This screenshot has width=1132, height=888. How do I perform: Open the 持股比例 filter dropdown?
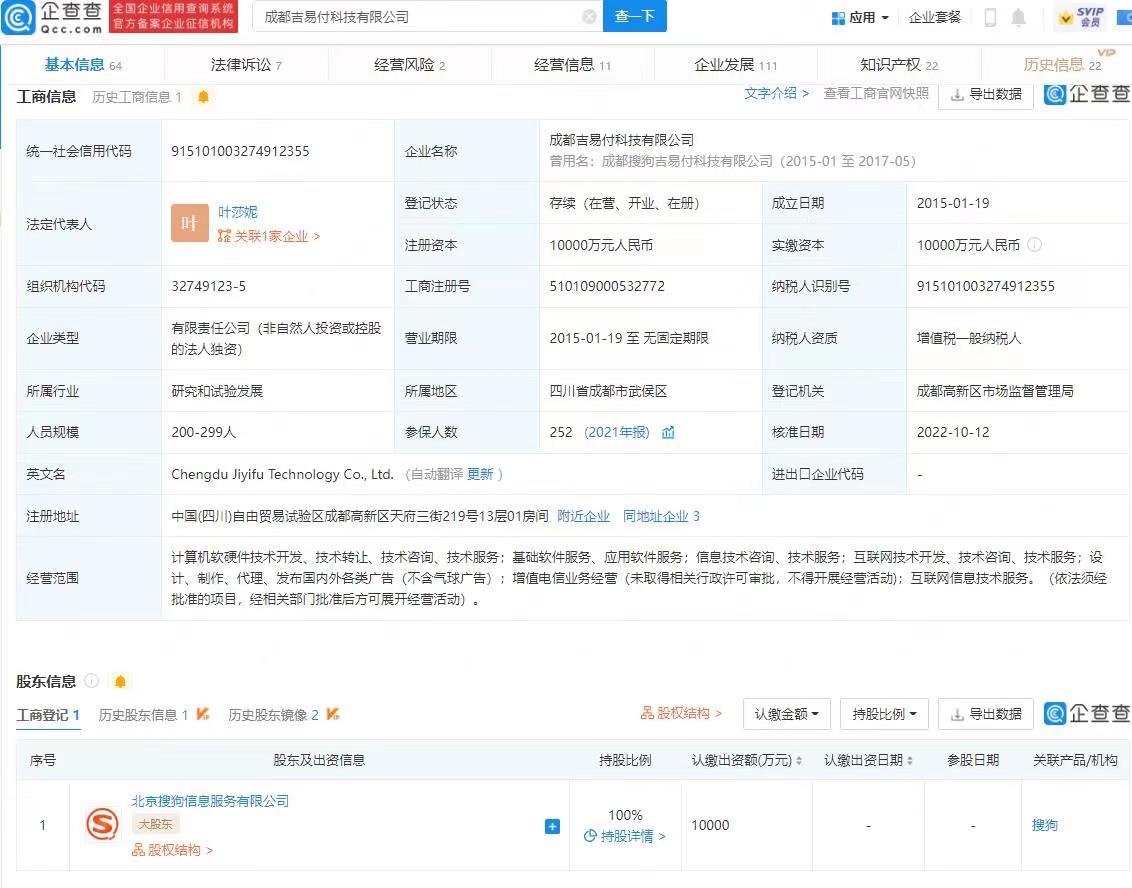pos(884,714)
